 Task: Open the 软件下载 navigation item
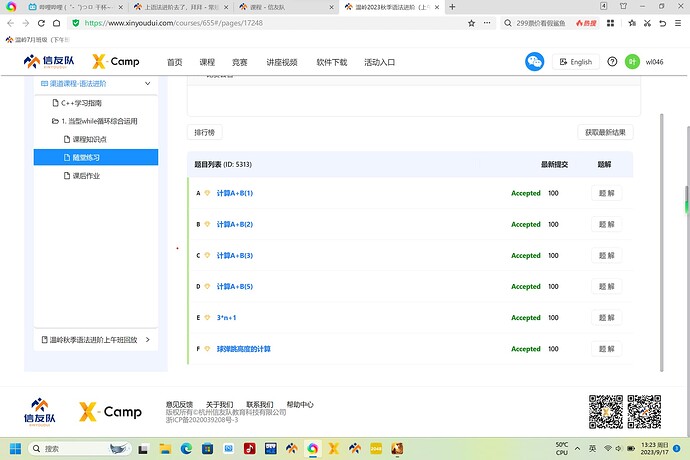point(332,62)
